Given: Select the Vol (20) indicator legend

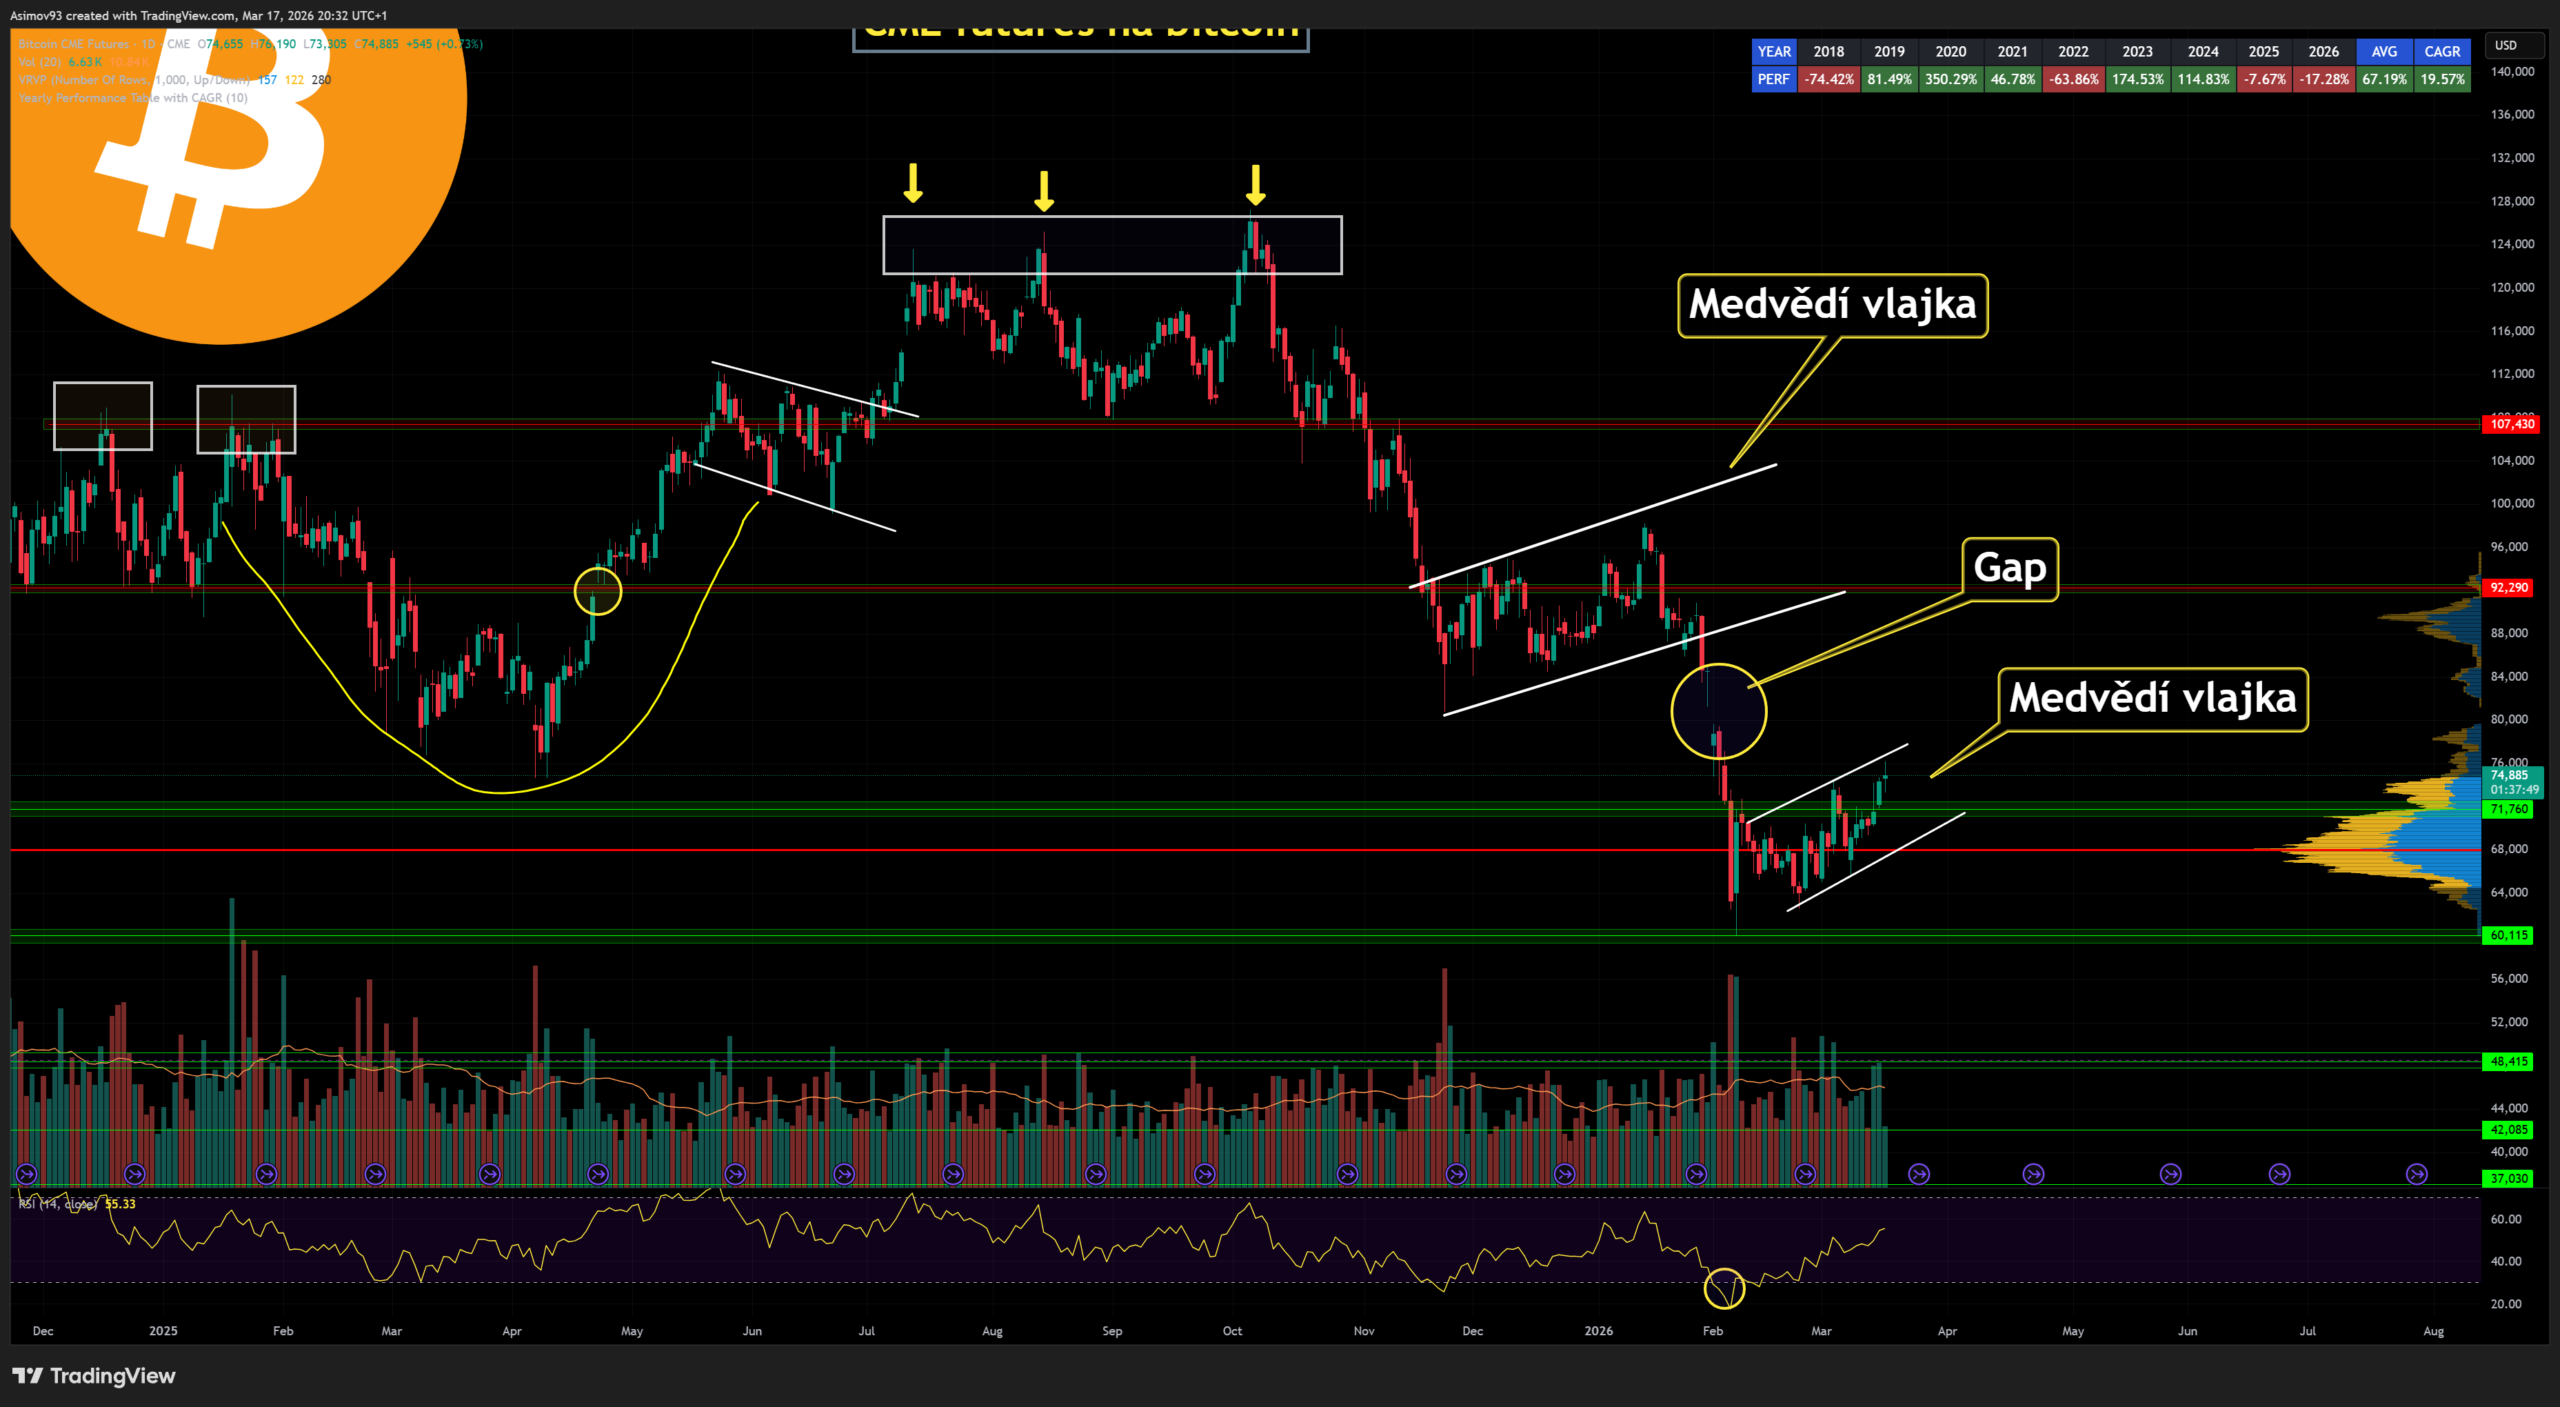Looking at the screenshot, I should pyautogui.click(x=40, y=62).
